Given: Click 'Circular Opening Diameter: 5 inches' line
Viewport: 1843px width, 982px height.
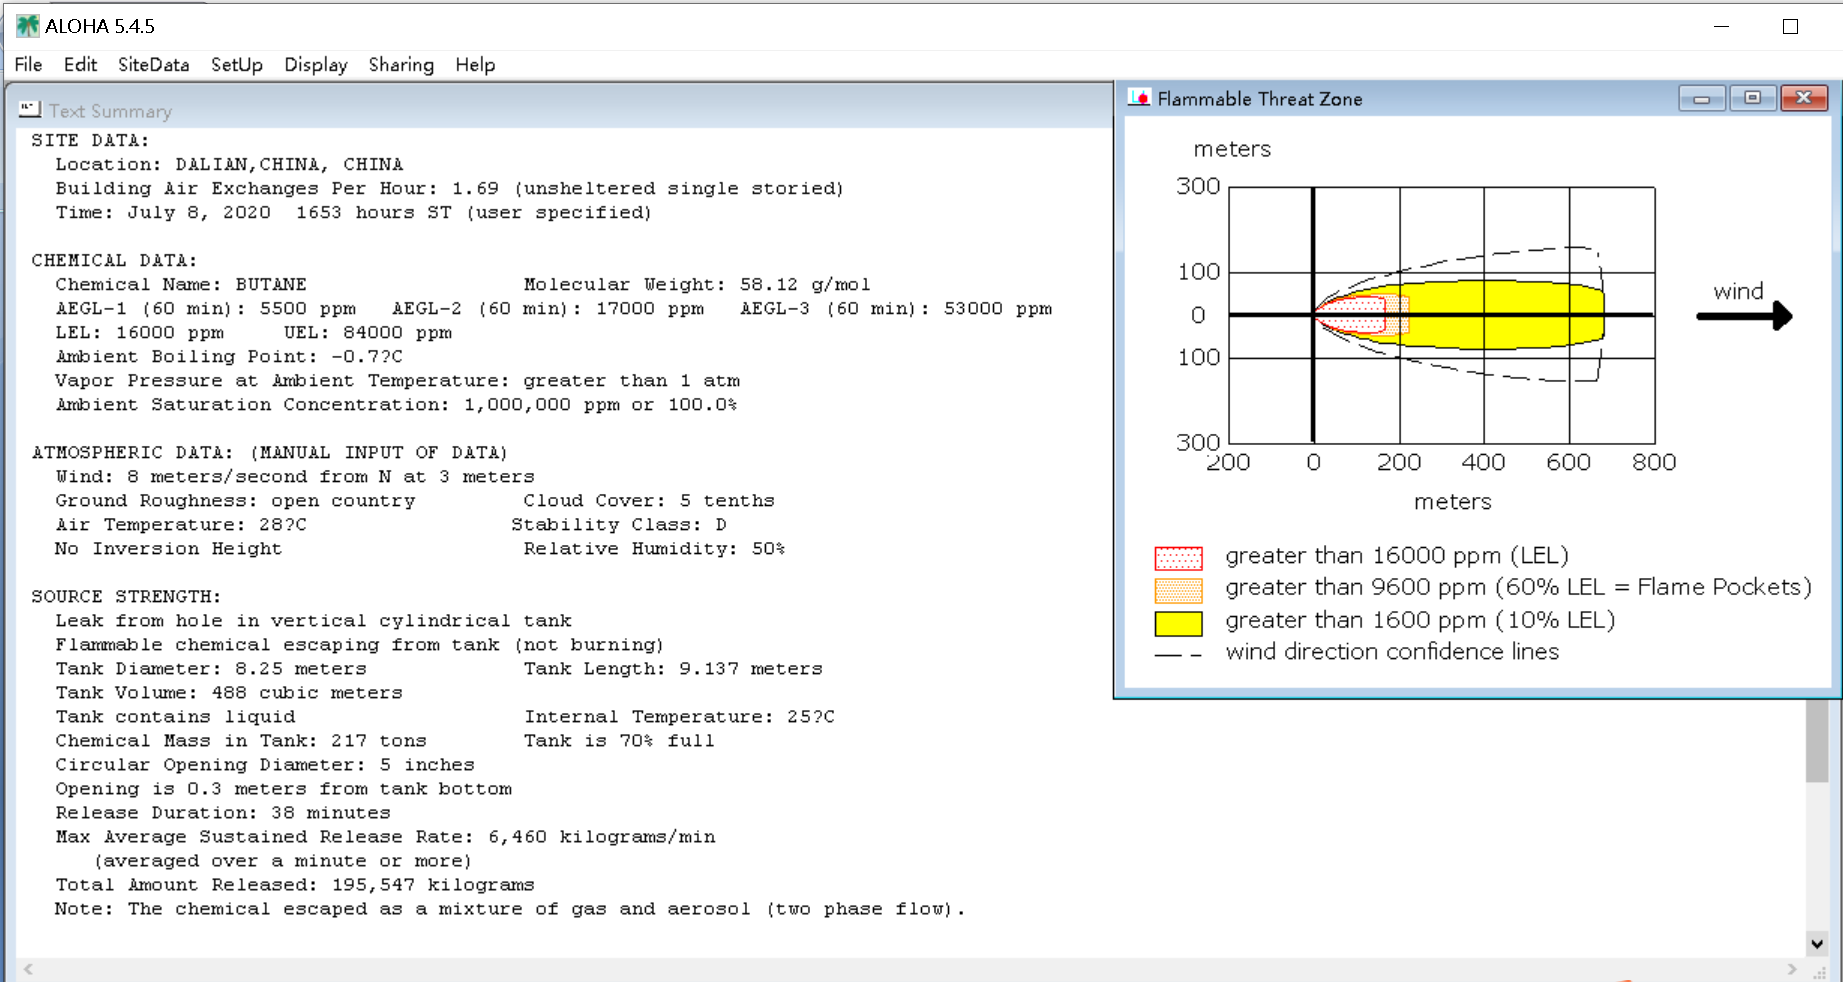Looking at the screenshot, I should tap(265, 765).
